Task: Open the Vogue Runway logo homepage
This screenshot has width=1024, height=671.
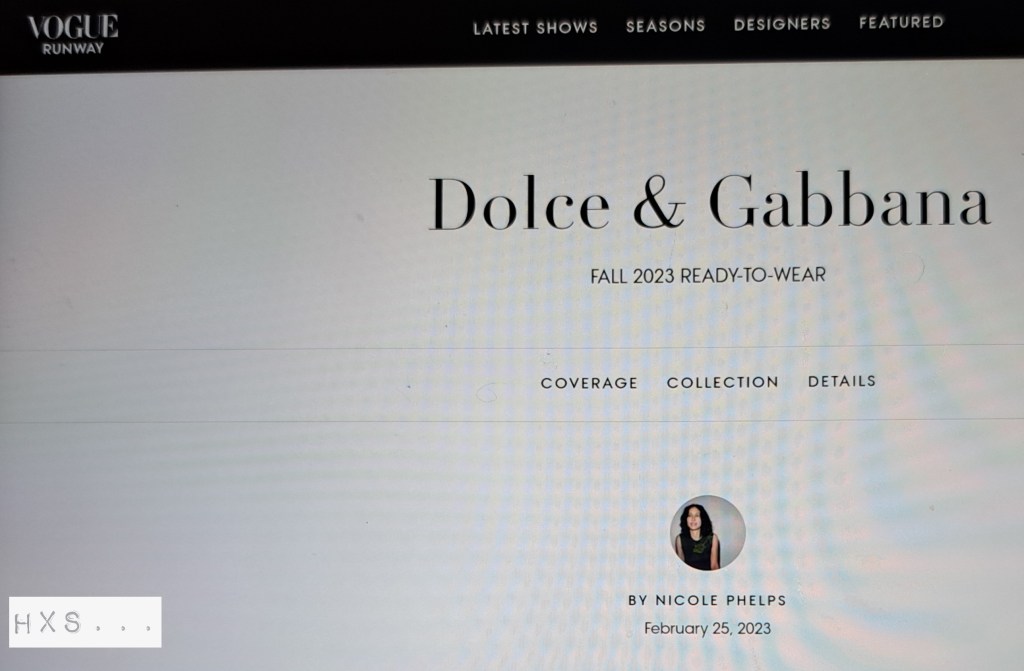Action: (x=72, y=34)
